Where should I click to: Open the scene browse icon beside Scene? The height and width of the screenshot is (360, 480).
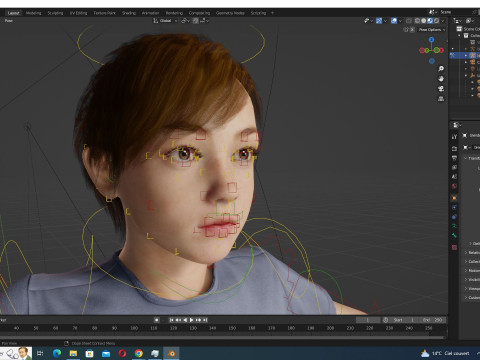[x=433, y=12]
